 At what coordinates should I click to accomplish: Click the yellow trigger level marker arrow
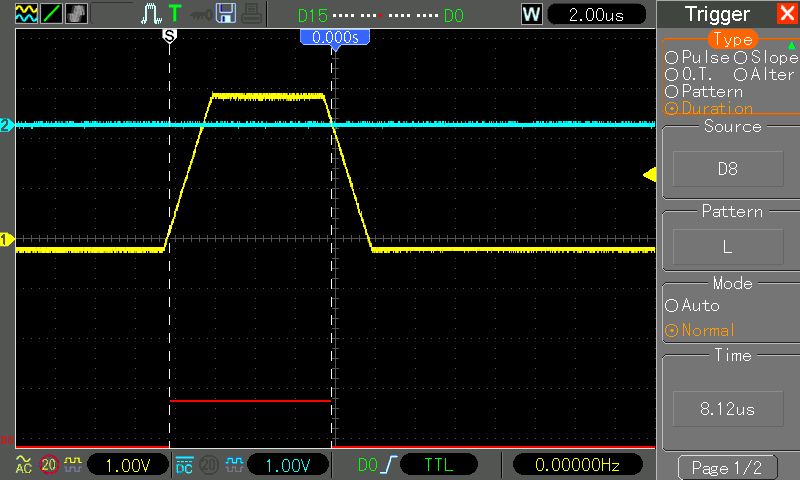(x=649, y=176)
